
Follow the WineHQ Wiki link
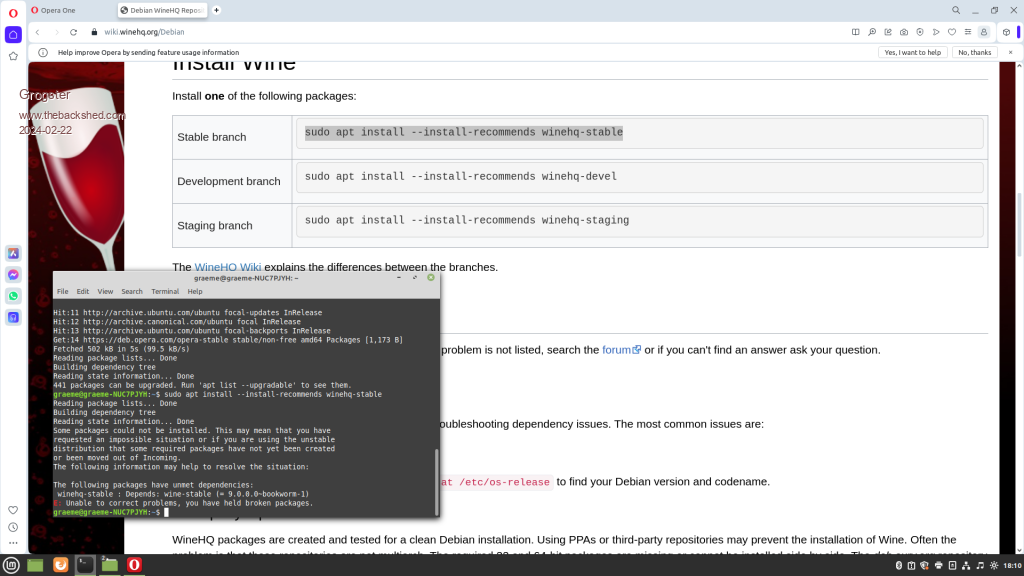pos(227,267)
